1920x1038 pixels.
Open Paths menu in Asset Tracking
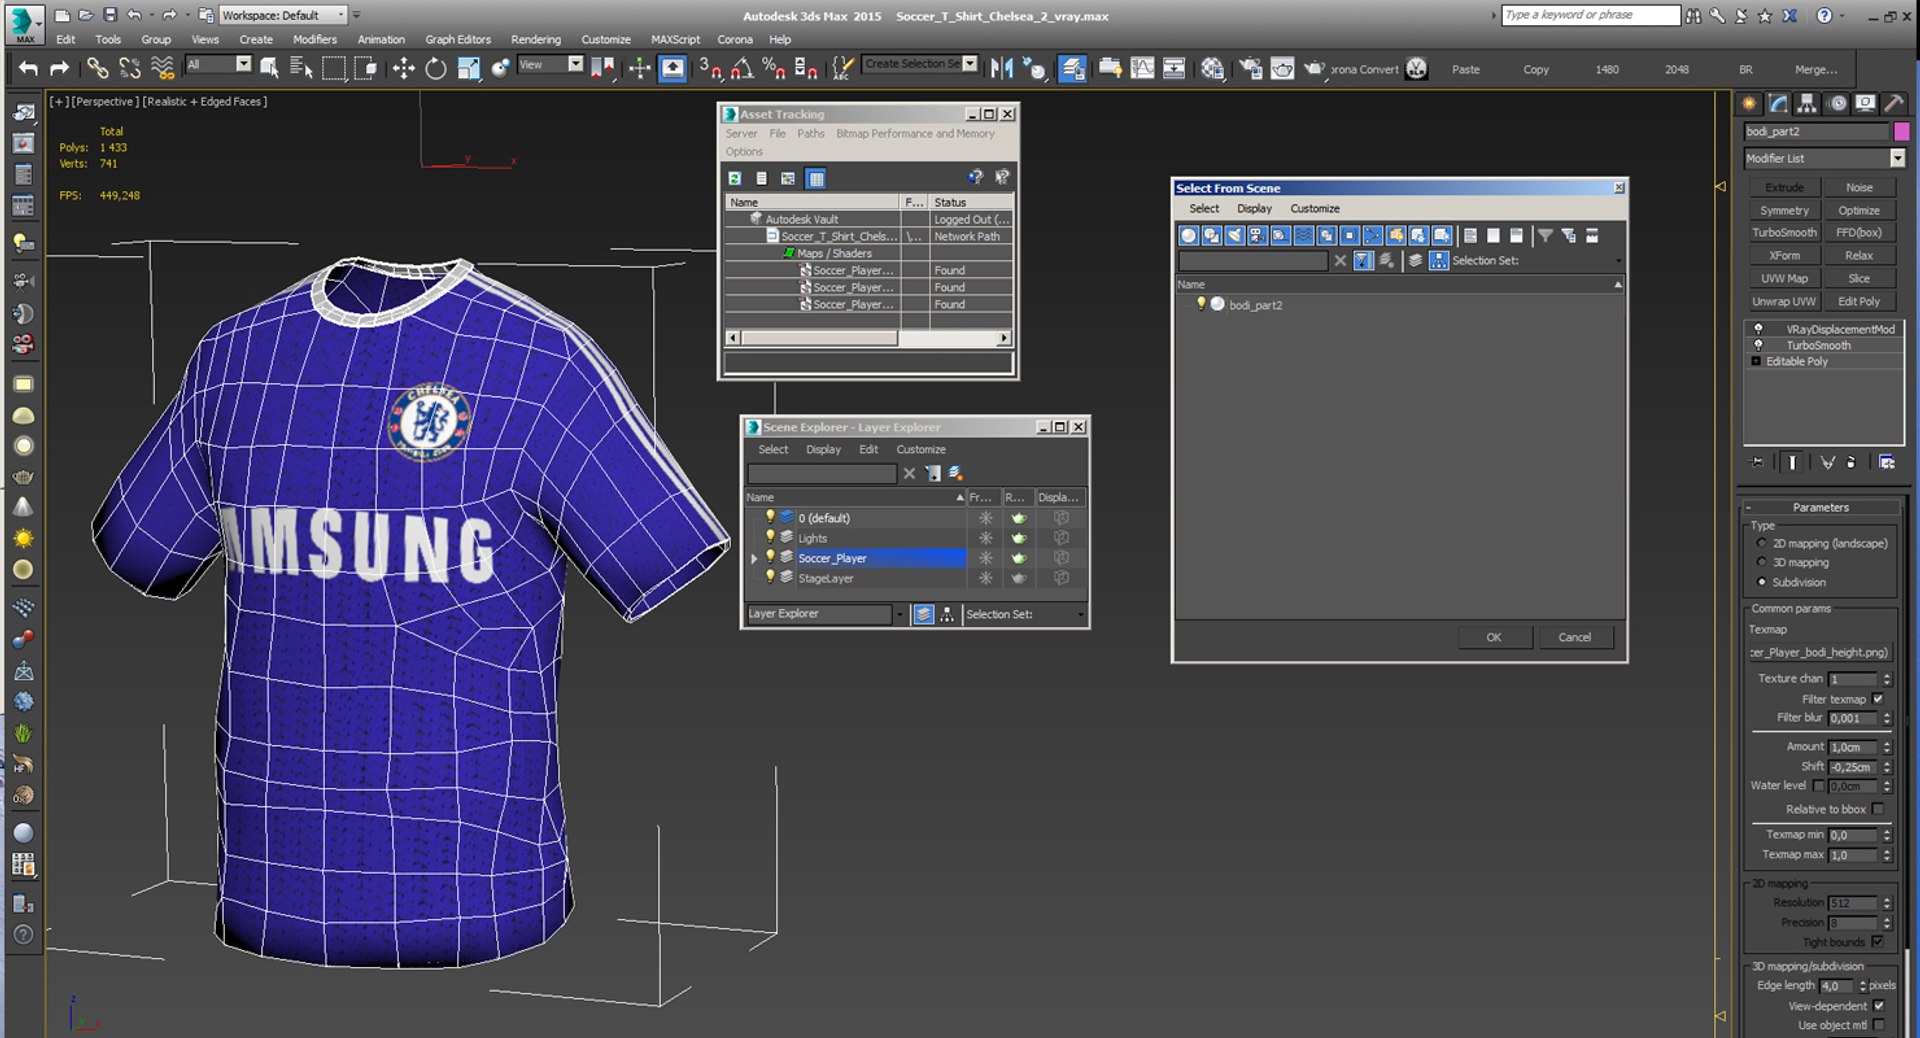pos(811,133)
